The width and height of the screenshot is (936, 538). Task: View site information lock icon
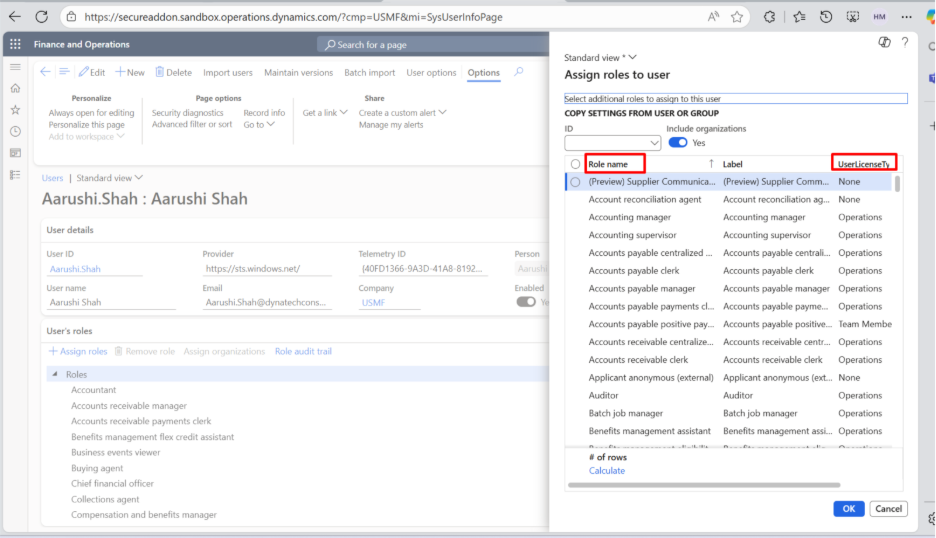(x=72, y=17)
